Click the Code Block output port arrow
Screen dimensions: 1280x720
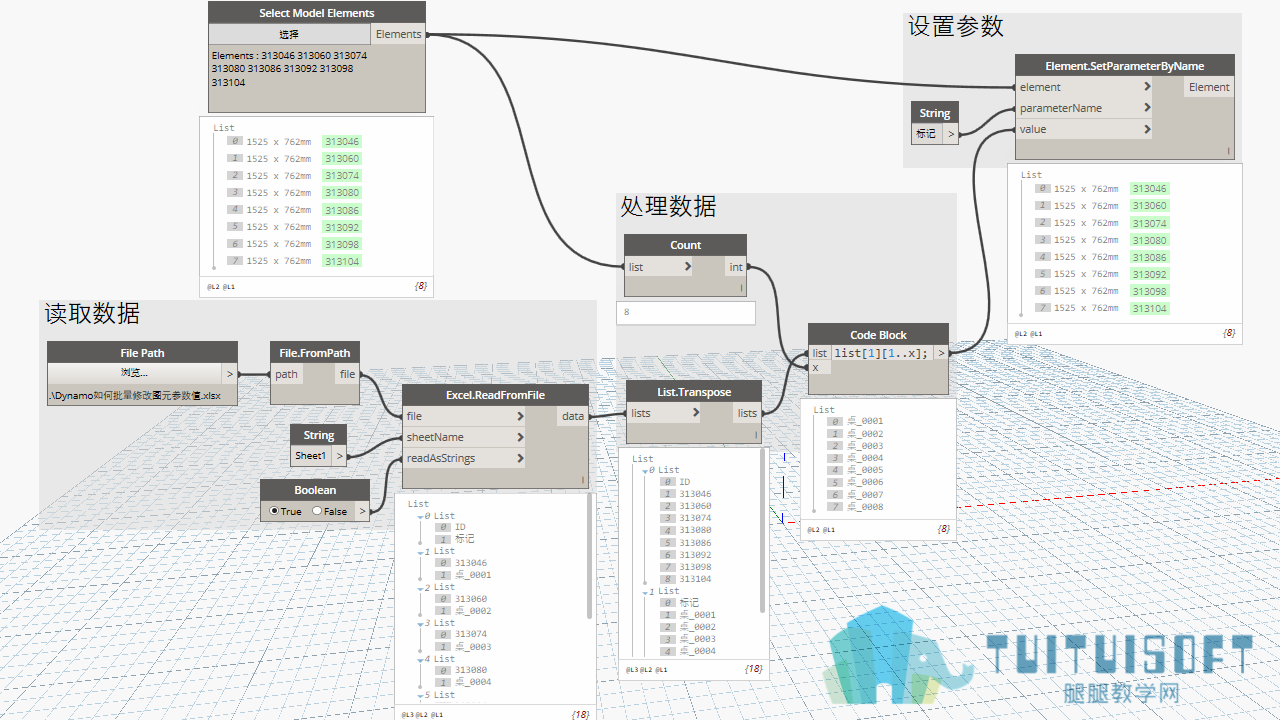(941, 352)
